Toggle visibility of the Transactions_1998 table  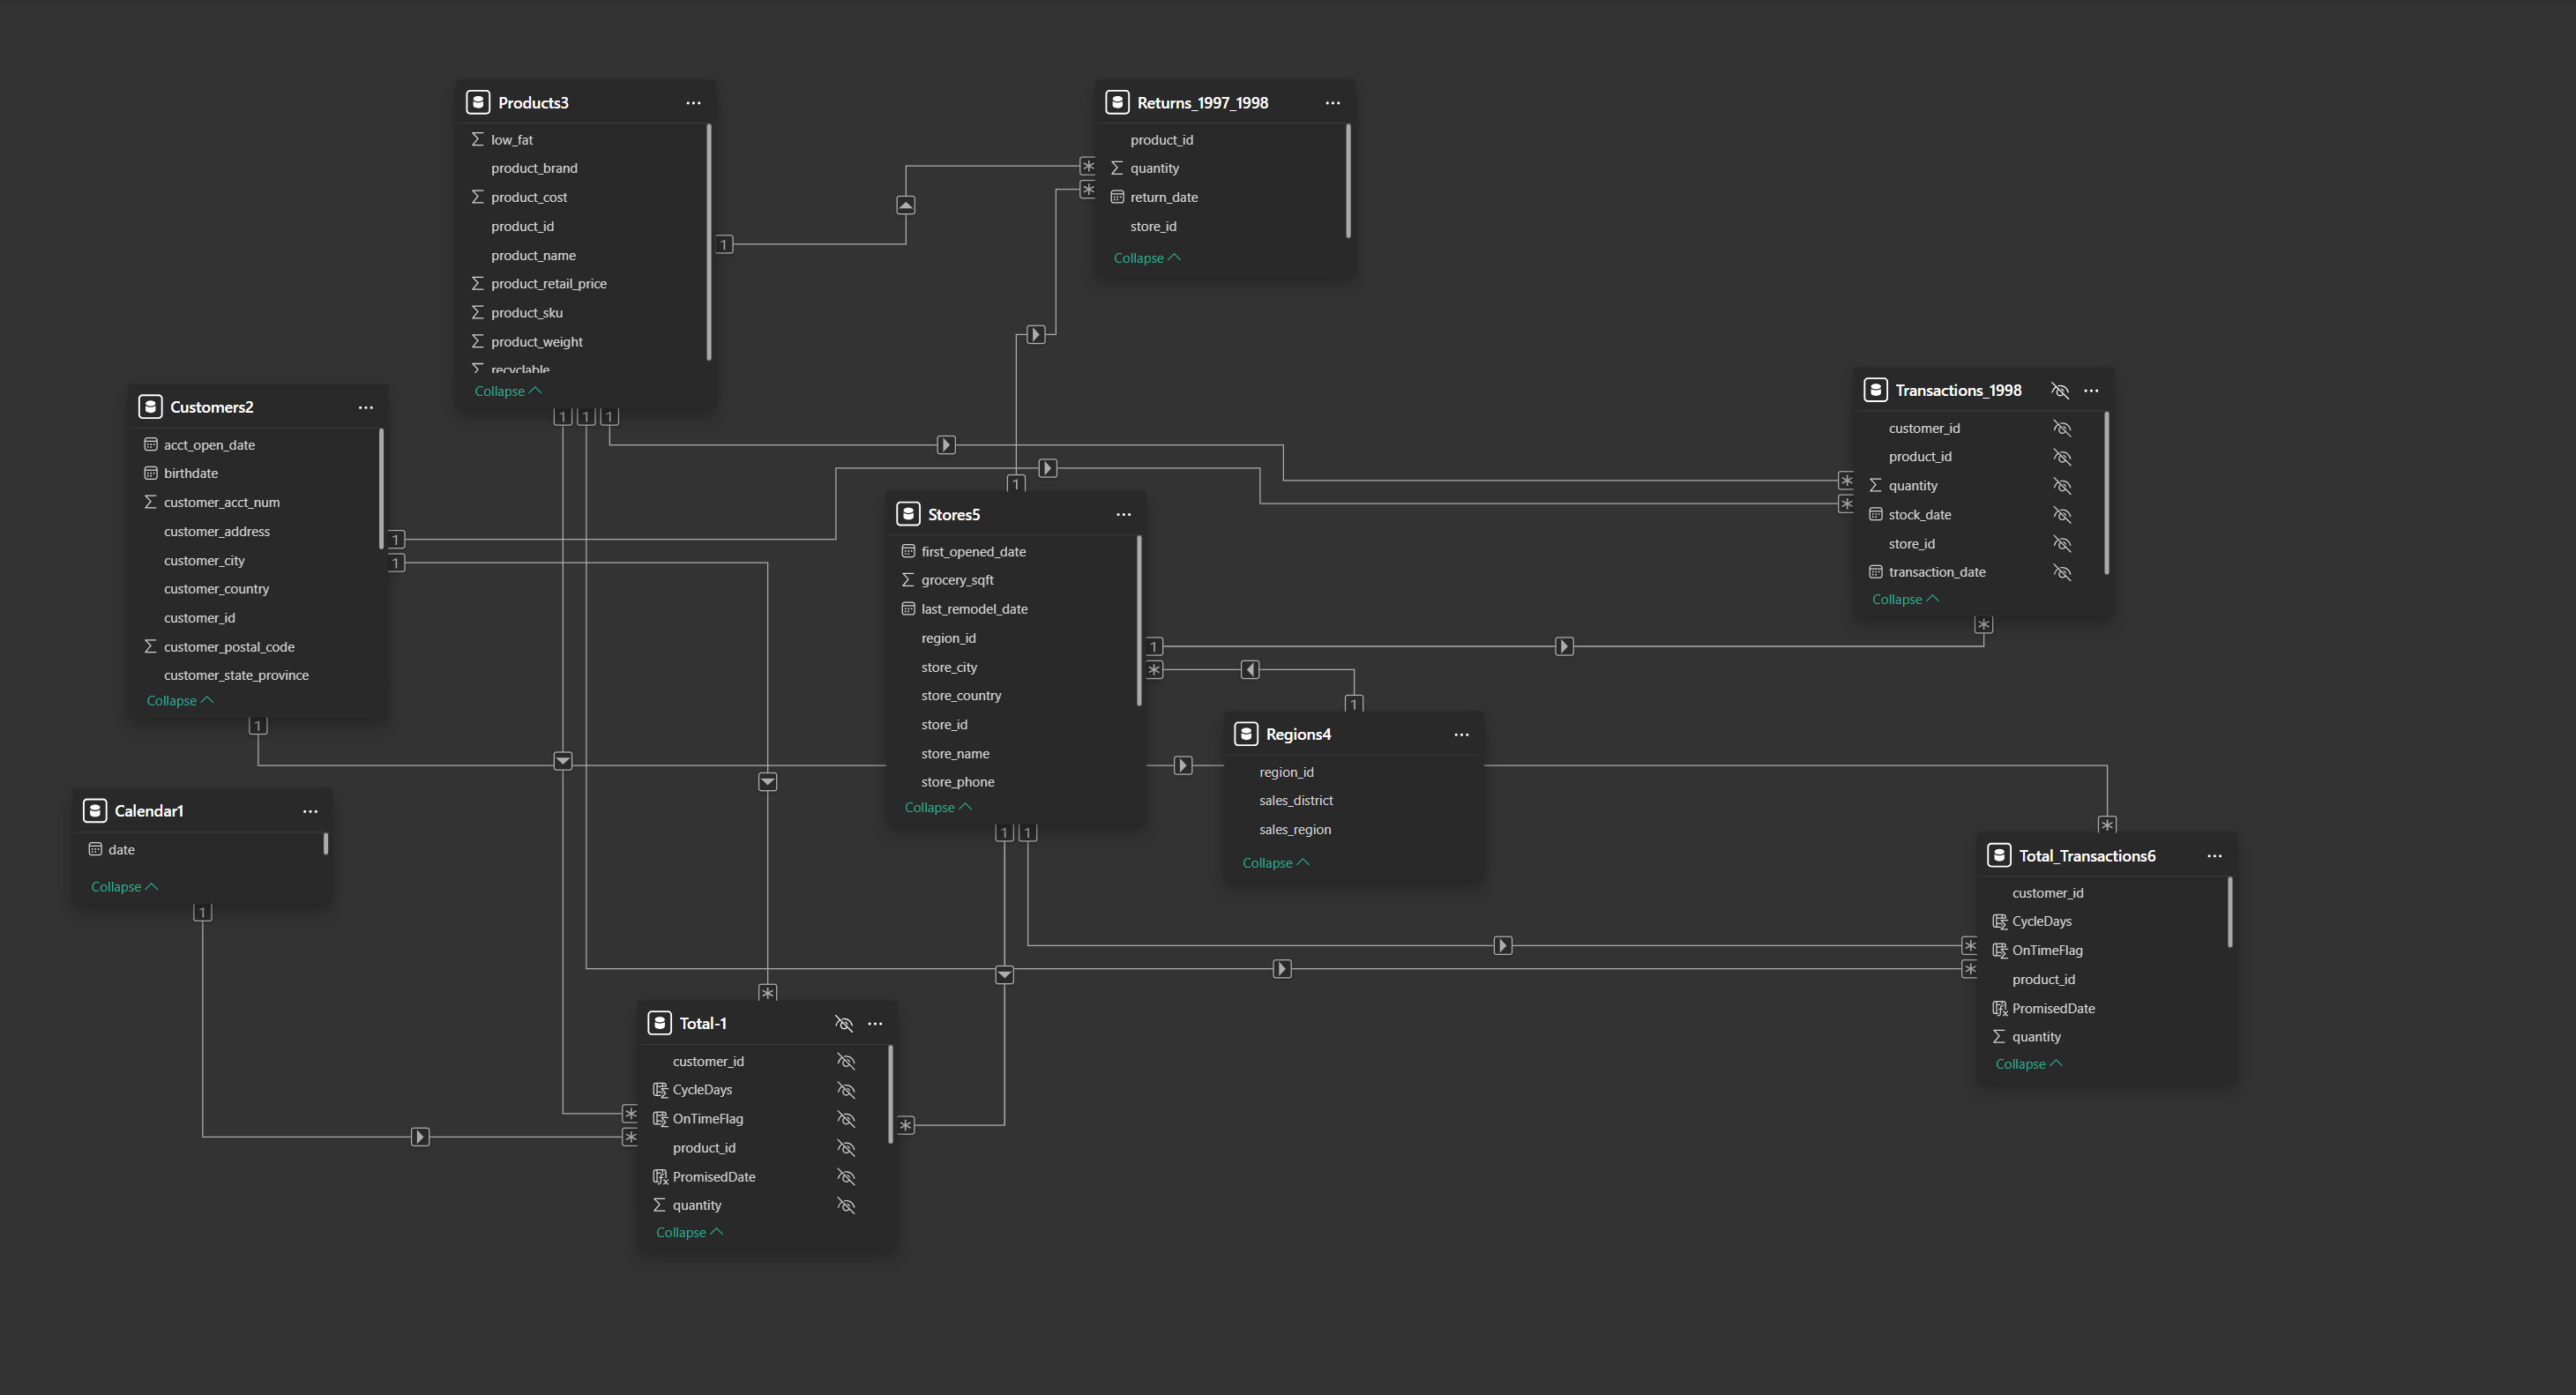2059,390
